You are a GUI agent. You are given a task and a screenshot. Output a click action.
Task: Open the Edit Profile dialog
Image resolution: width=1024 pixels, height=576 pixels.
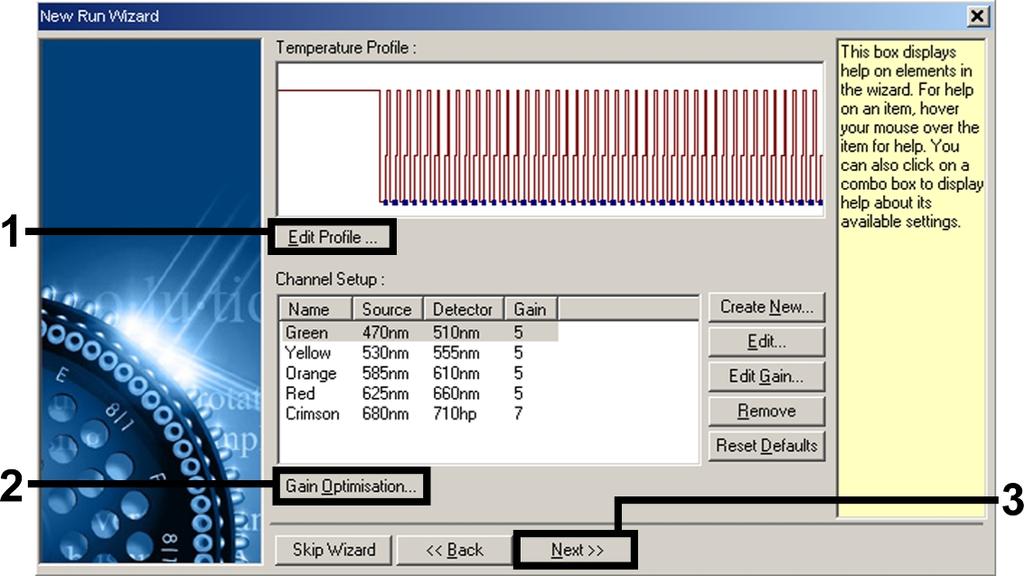point(332,237)
